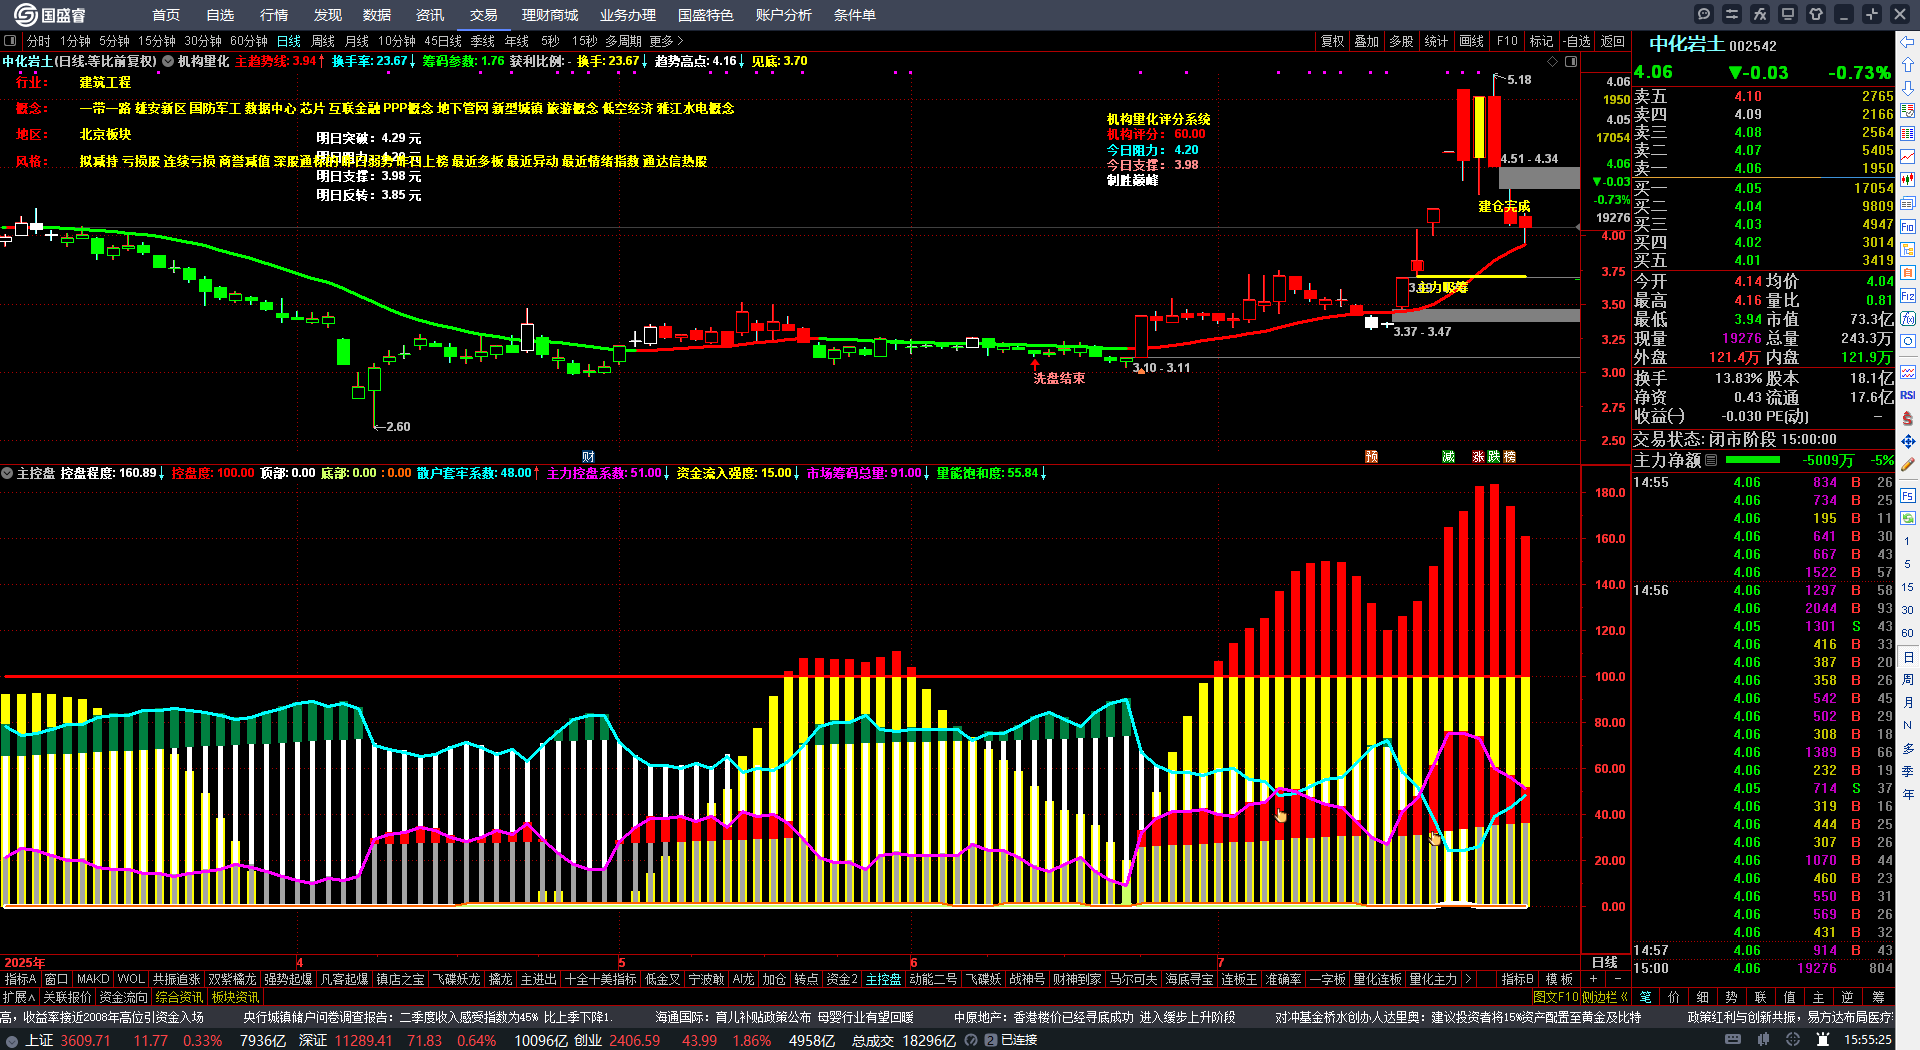Open the 主控盘 indicator dropdown arrow

tap(7, 473)
